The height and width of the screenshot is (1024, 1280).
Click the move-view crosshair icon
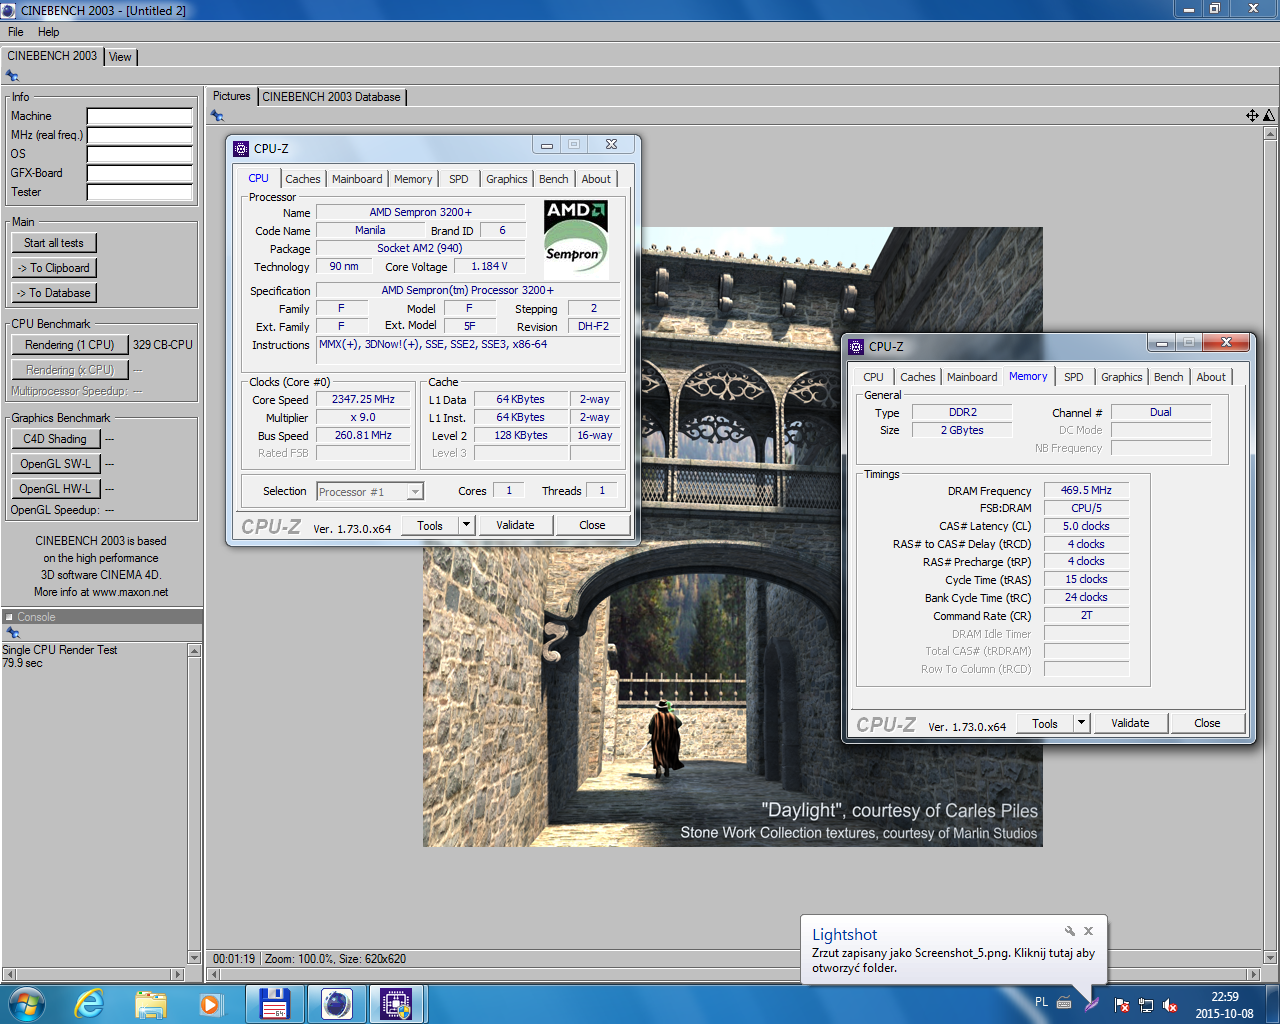[x=1252, y=116]
